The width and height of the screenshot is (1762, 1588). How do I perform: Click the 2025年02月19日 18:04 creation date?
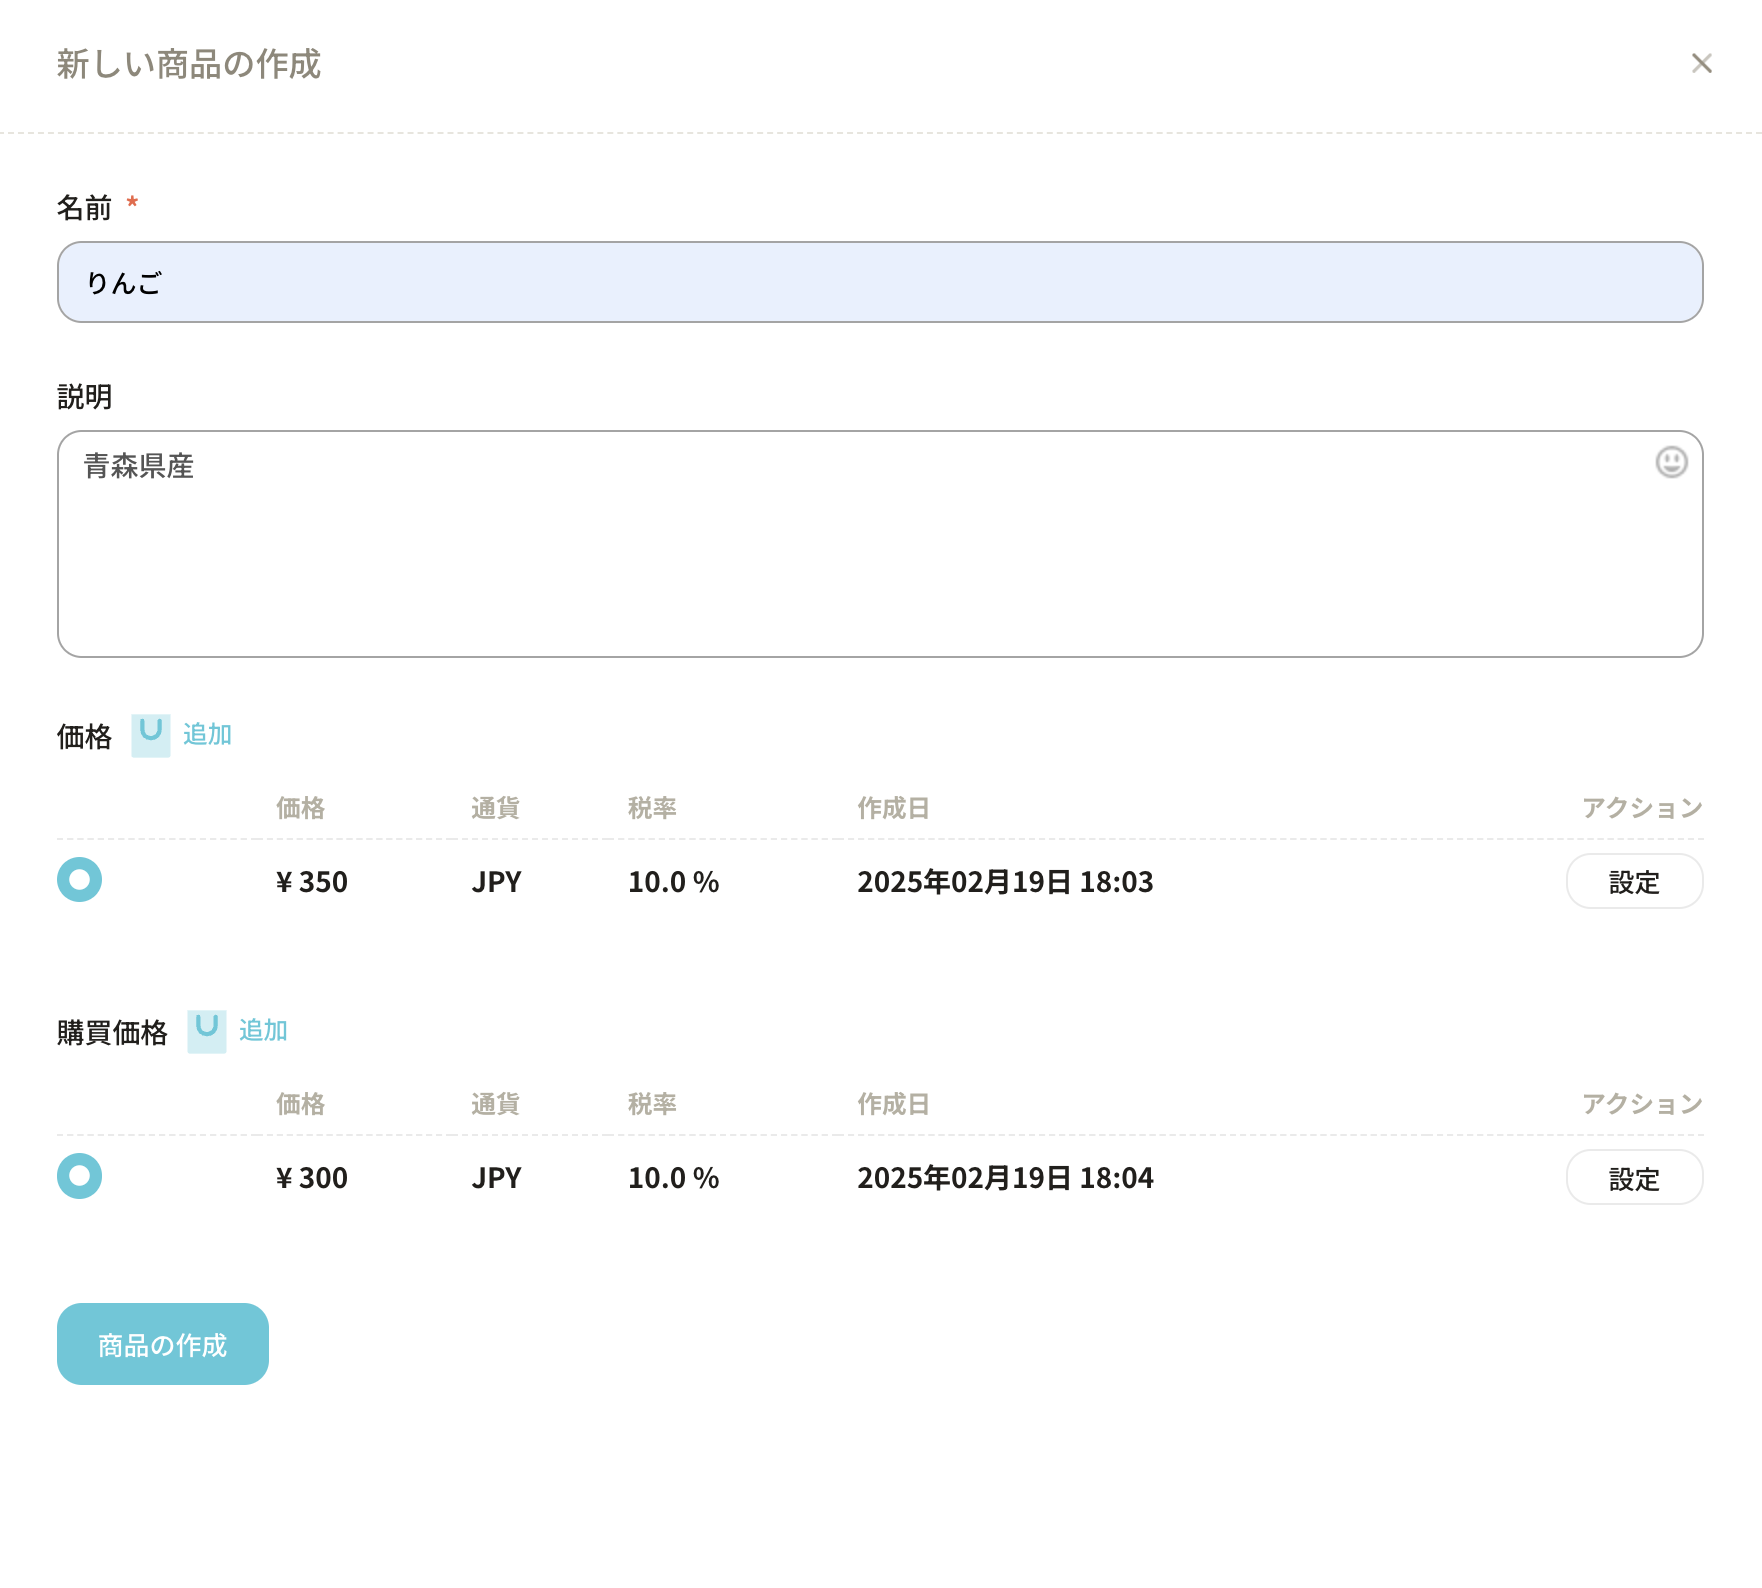(1005, 1178)
